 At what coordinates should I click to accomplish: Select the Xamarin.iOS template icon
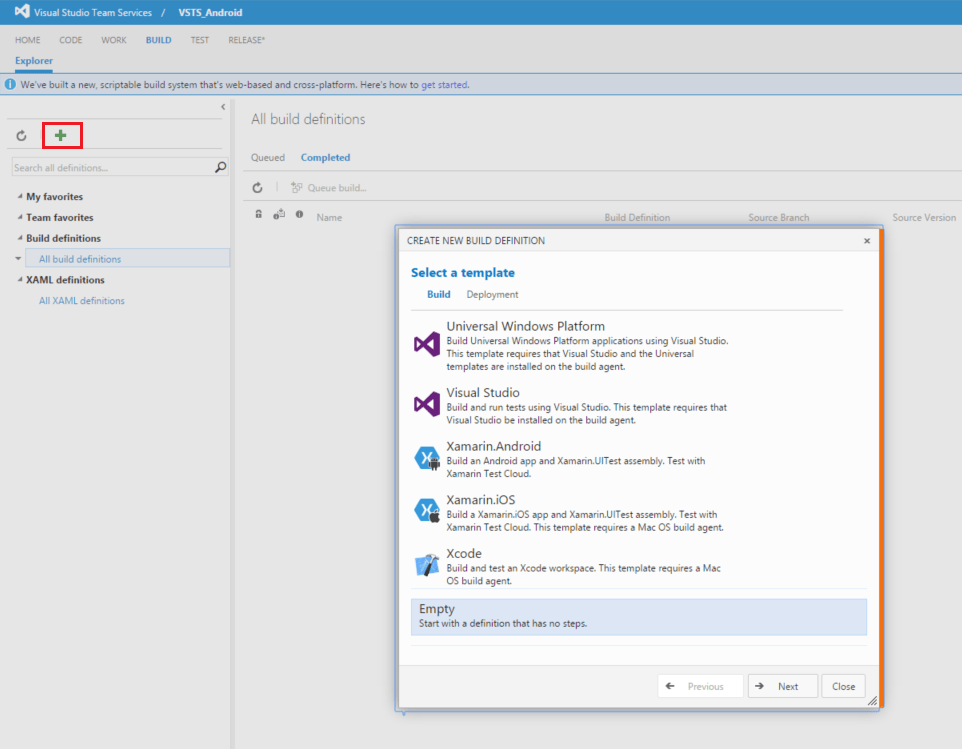427,511
